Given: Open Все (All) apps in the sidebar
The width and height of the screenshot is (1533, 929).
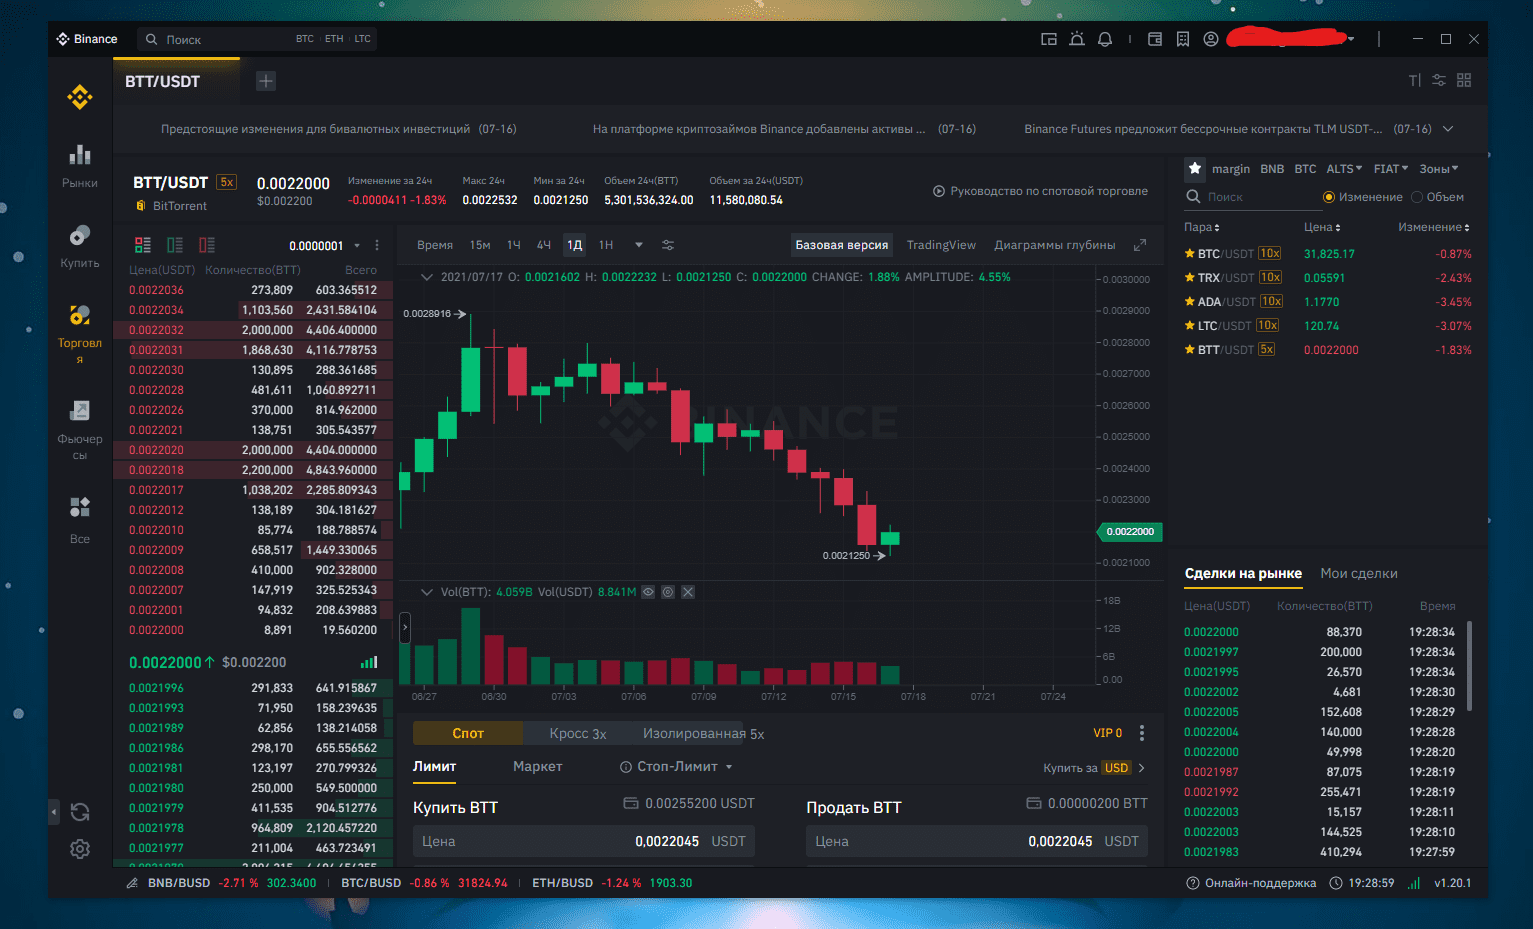Looking at the screenshot, I should [x=80, y=520].
